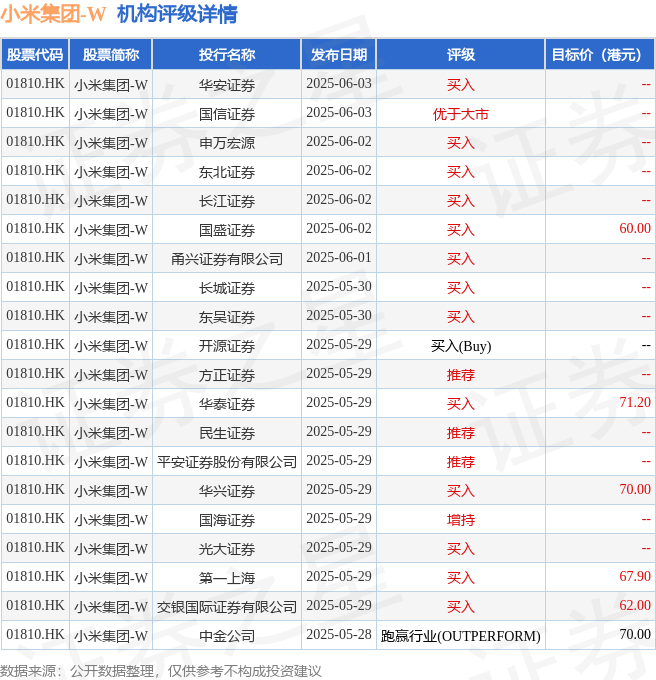Click 第一上海 broker name
This screenshot has height=680, width=656.
pos(227,578)
